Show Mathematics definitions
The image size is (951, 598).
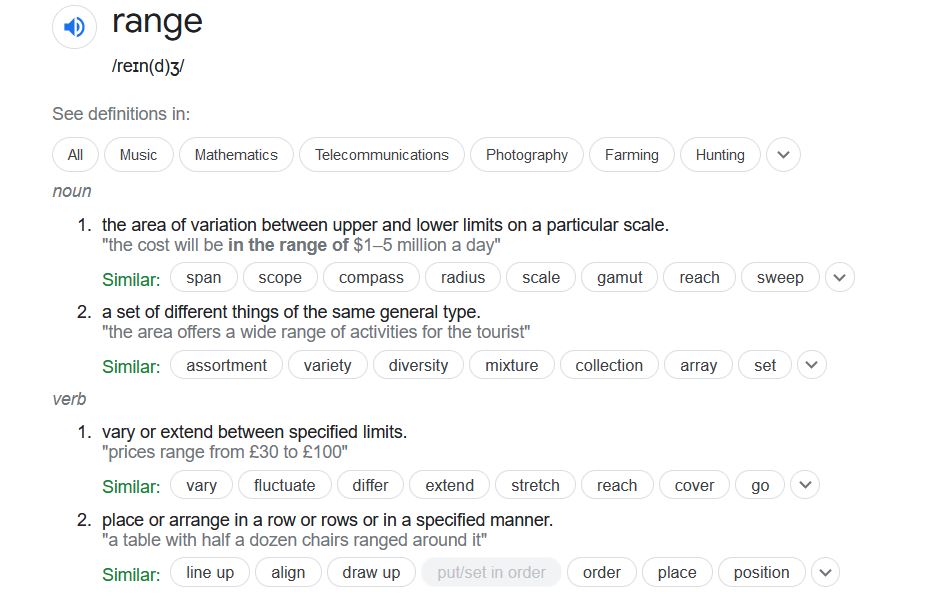(x=236, y=155)
